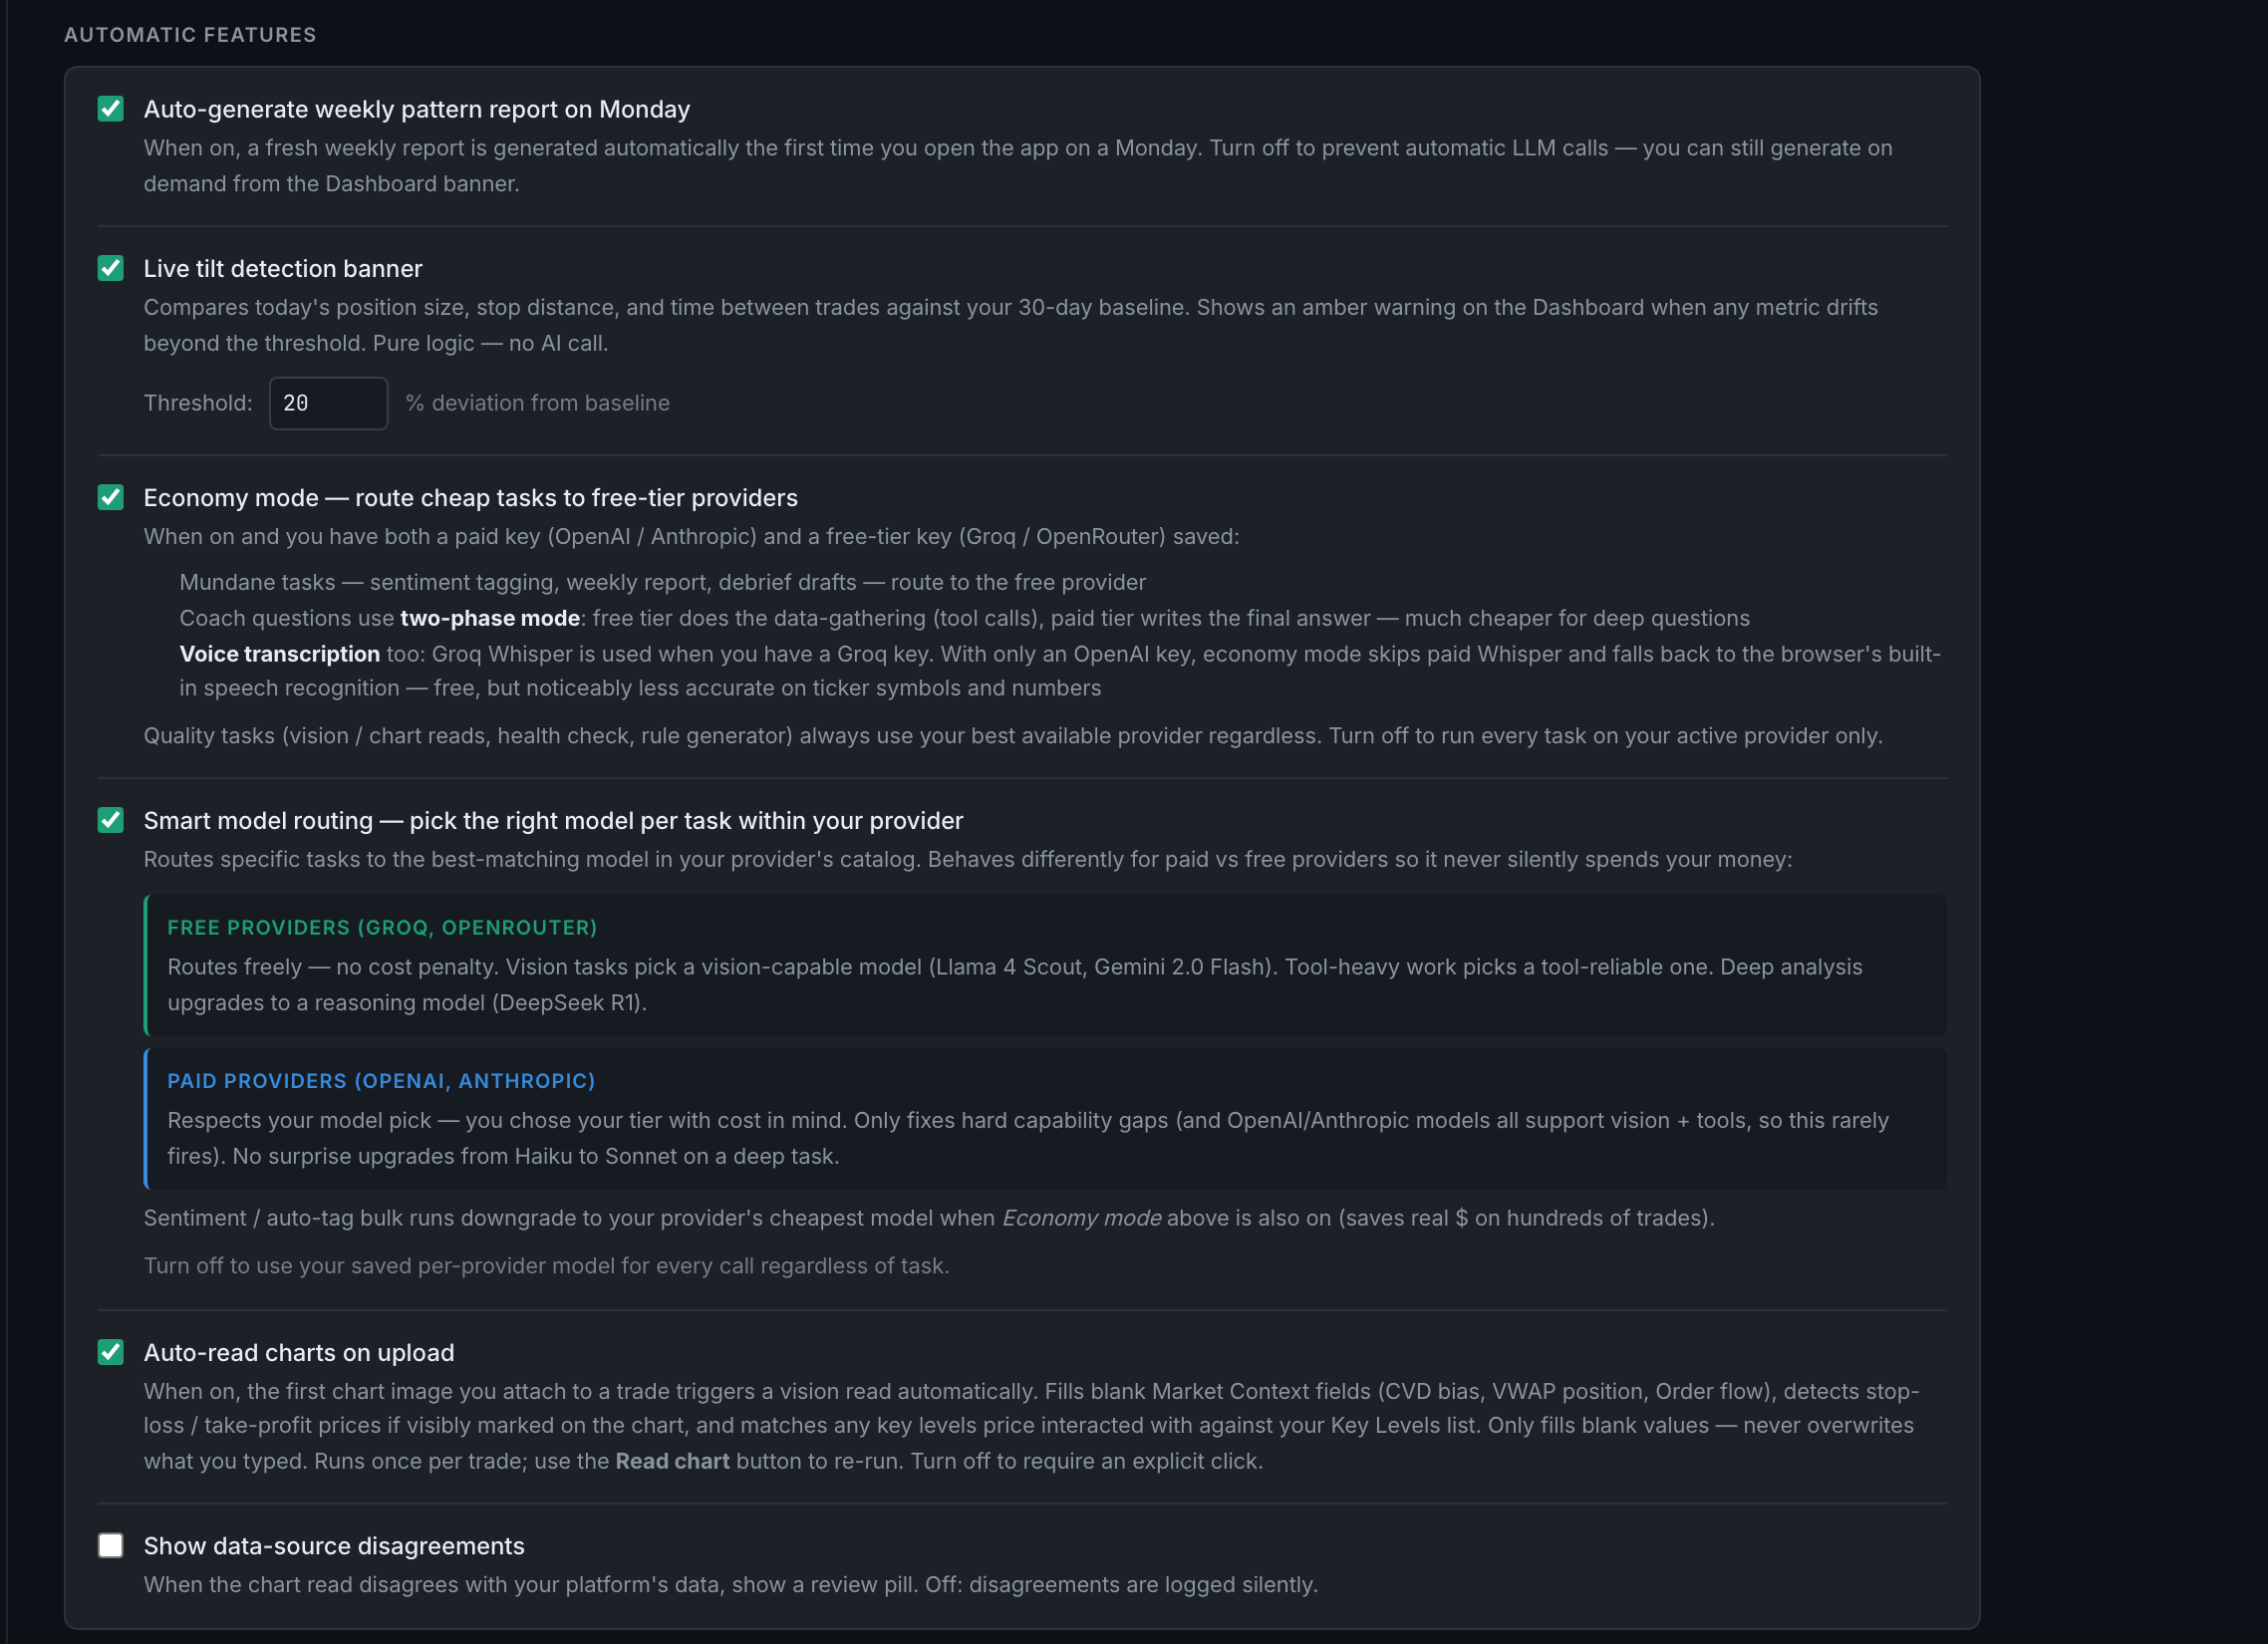Click the bold 'Read chart' text
2268x1644 pixels.
672,1461
